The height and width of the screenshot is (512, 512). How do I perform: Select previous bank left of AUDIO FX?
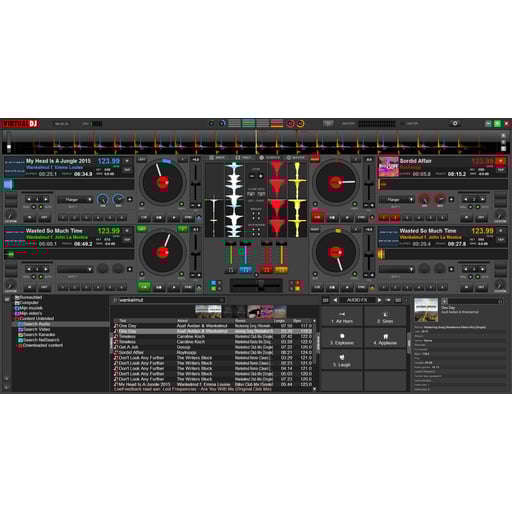[x=335, y=300]
